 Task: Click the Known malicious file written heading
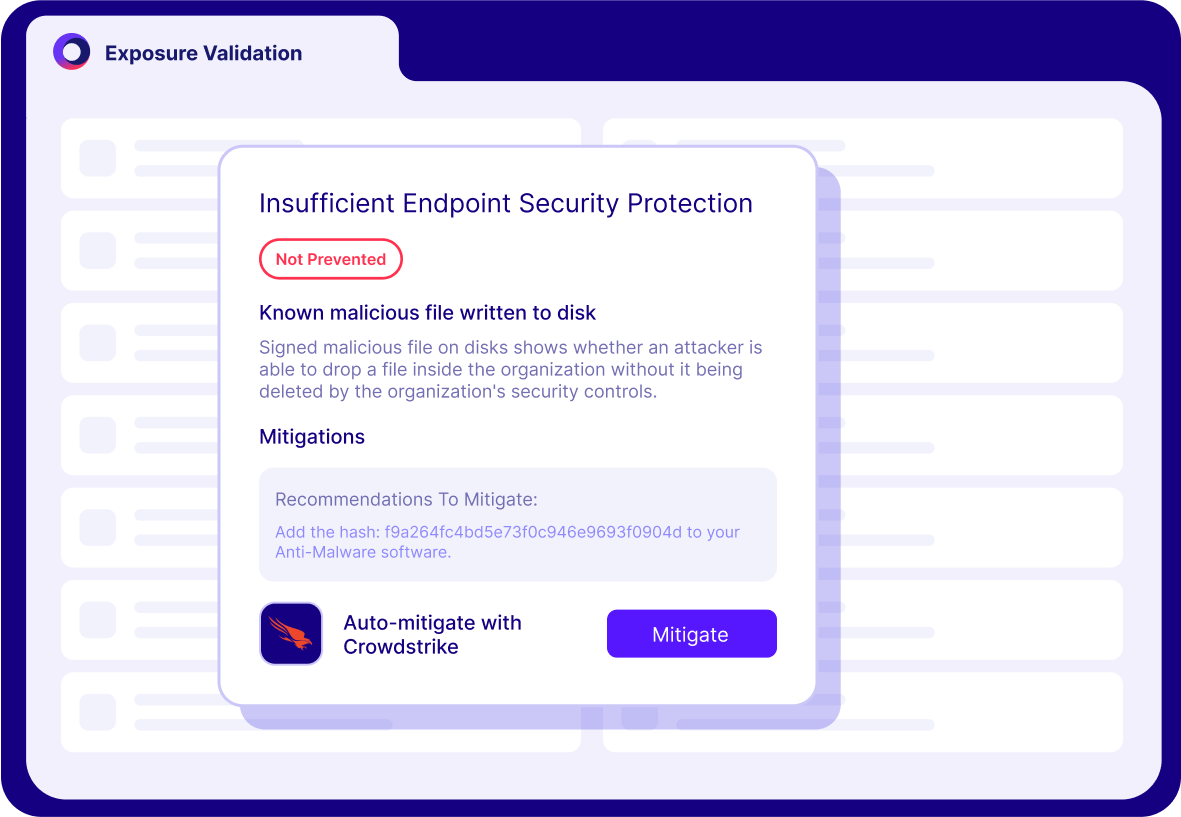pos(427,312)
